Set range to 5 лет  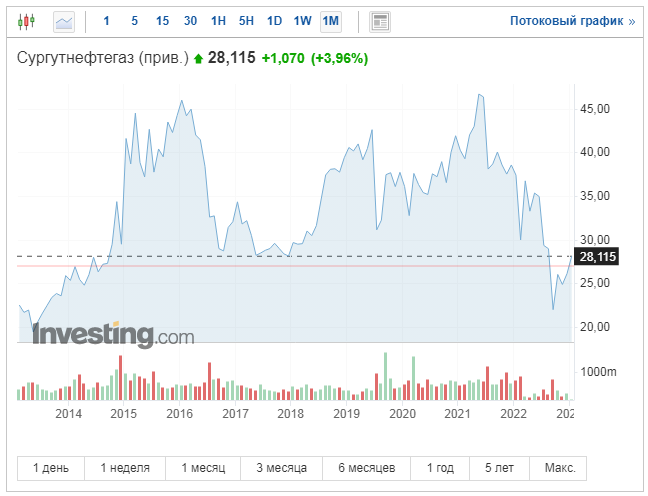(501, 468)
